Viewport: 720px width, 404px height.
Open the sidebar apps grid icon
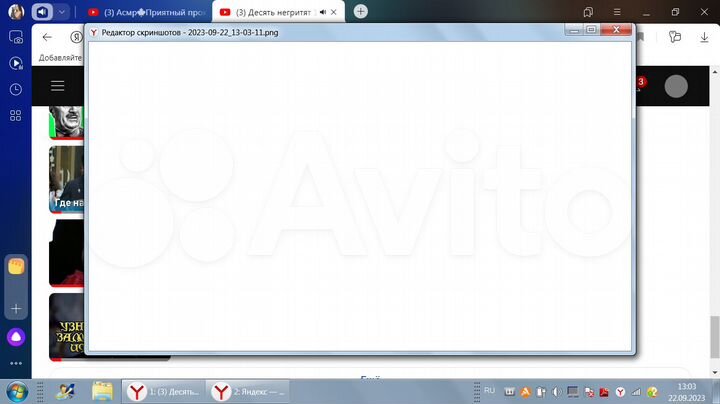point(16,115)
